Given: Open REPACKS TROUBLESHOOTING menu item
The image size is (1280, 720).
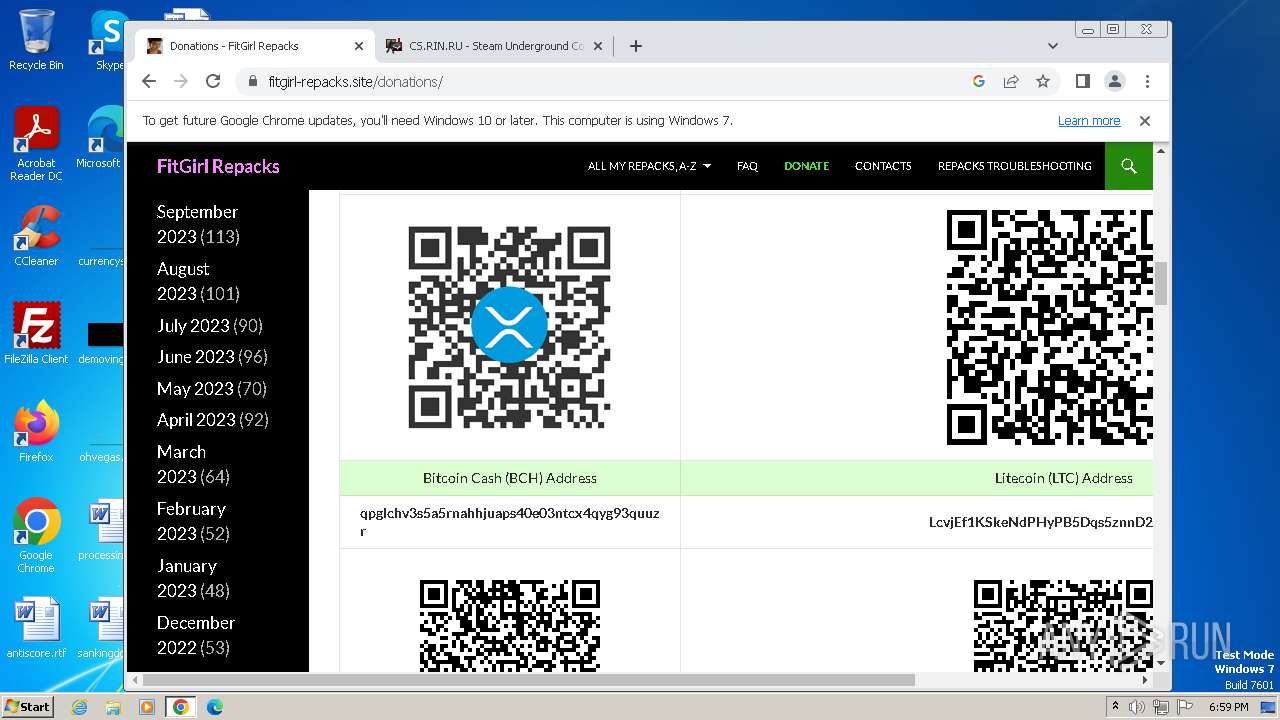Looking at the screenshot, I should coord(1014,166).
